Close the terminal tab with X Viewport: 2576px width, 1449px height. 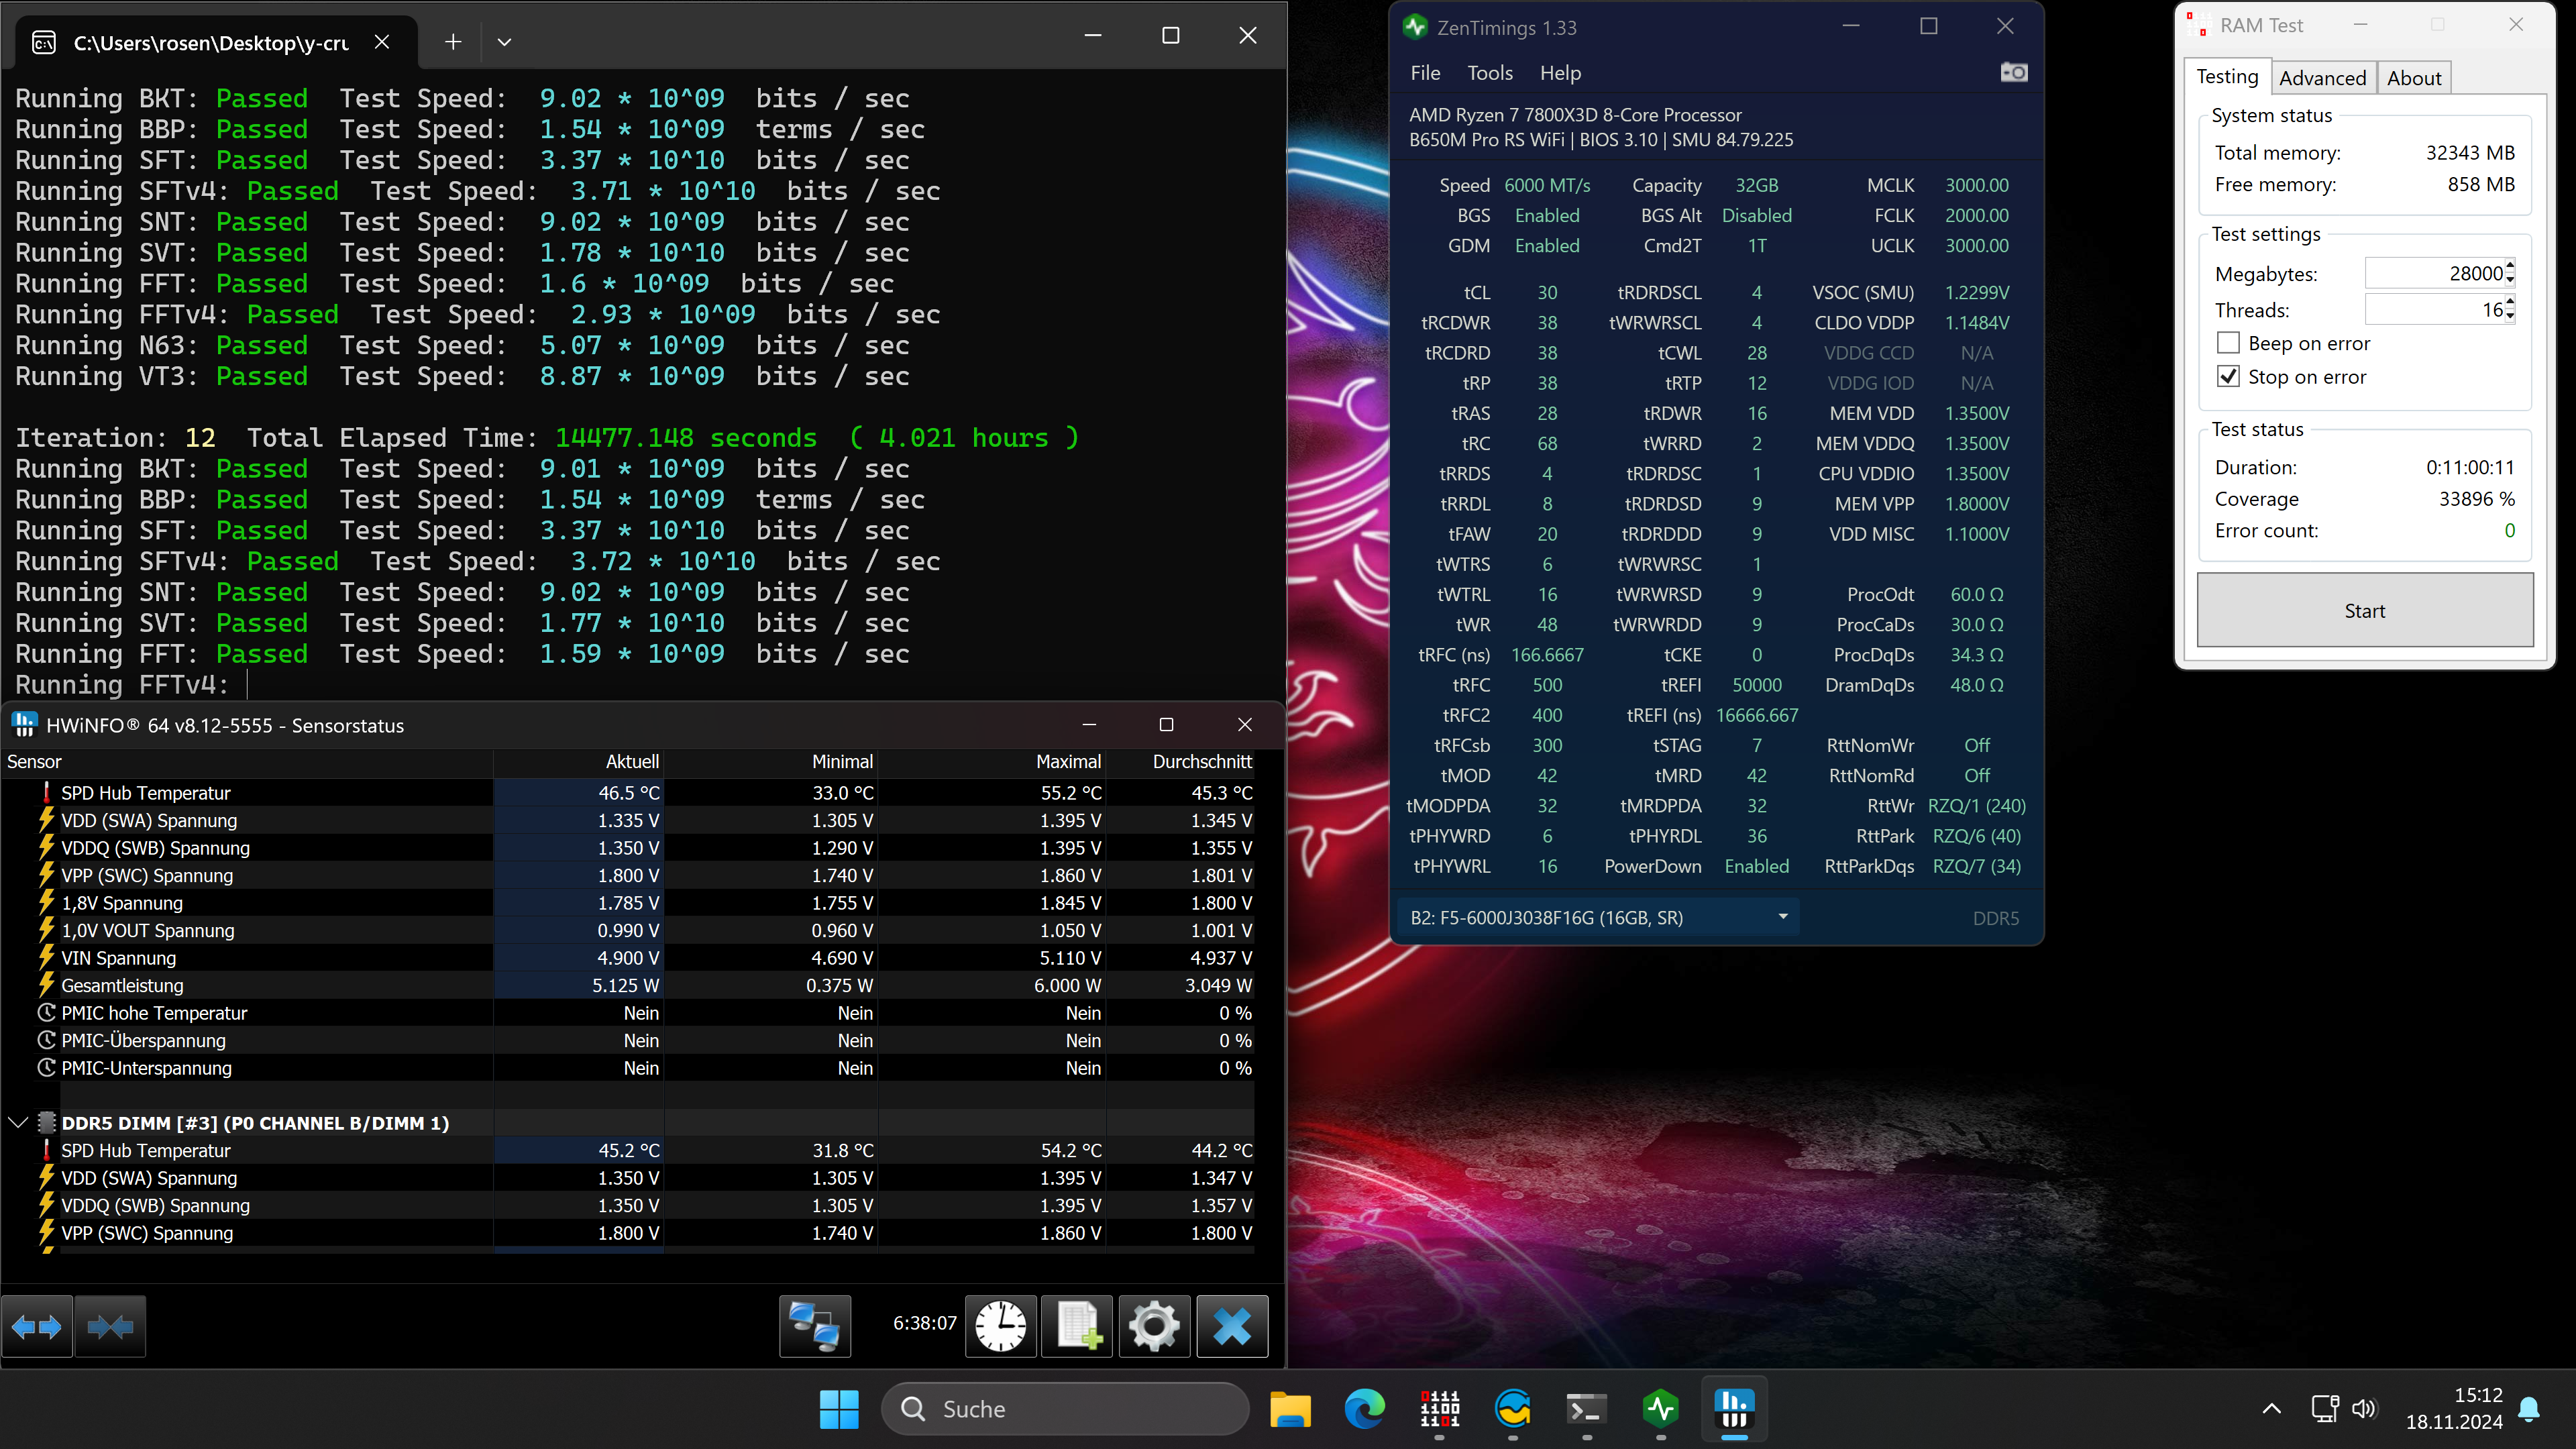coord(381,42)
